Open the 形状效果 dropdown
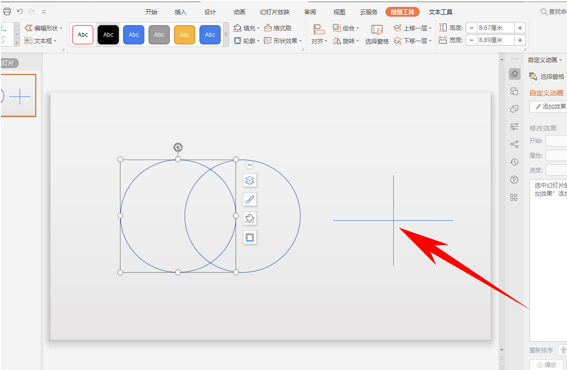 [283, 41]
